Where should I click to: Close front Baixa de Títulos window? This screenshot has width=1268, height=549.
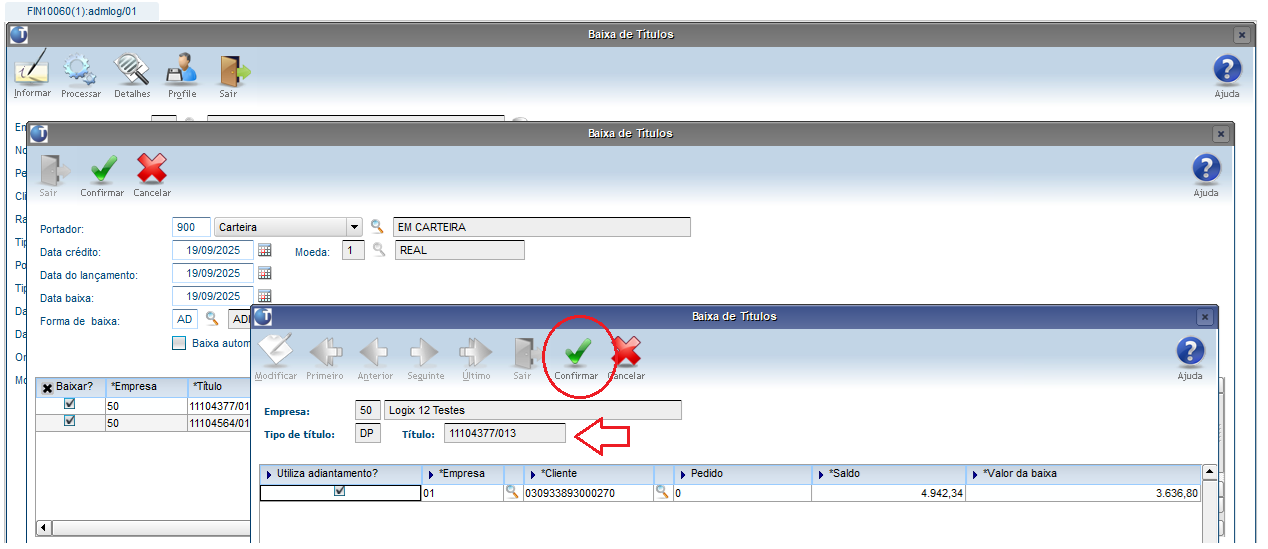[x=1205, y=316]
